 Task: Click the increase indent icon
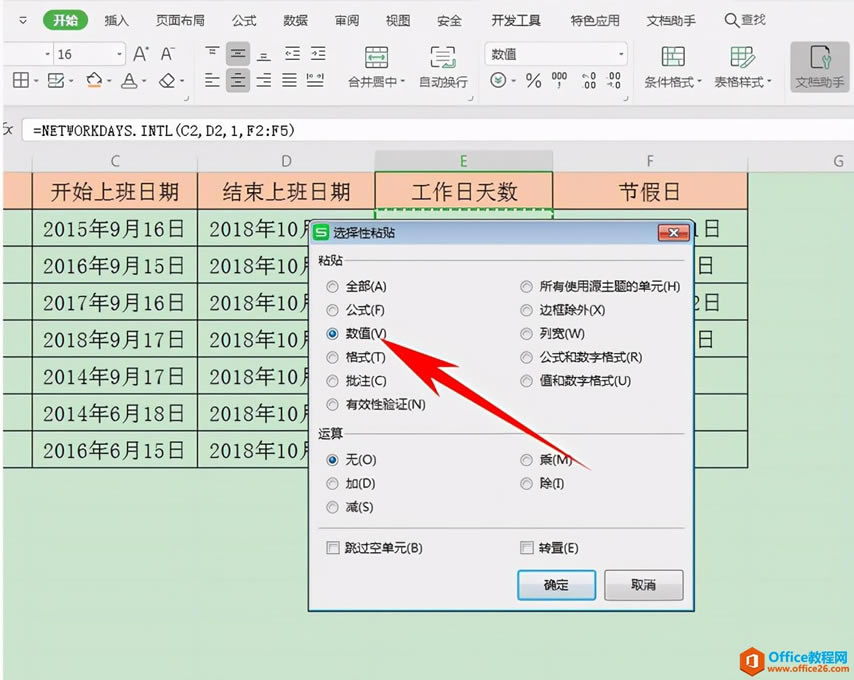coord(318,53)
